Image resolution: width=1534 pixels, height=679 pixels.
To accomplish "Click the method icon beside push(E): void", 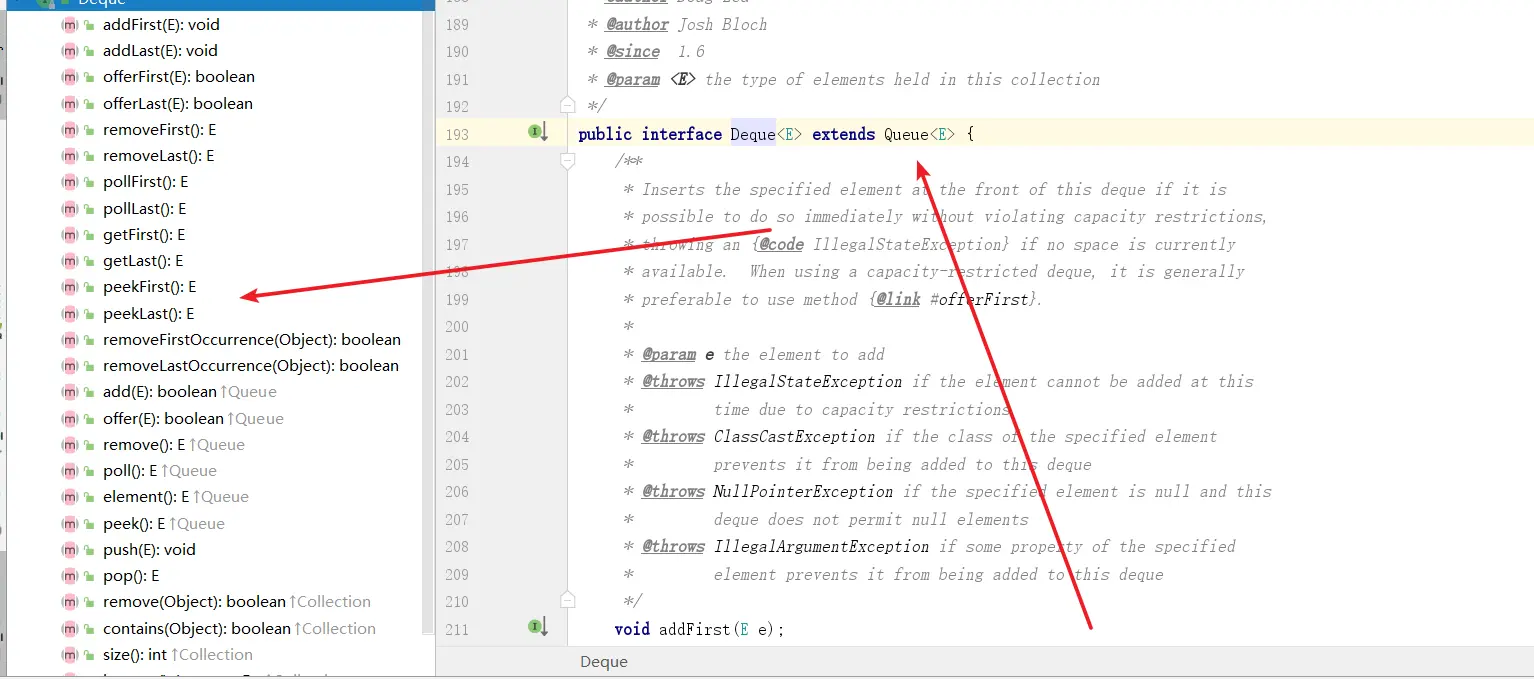I will pos(69,549).
